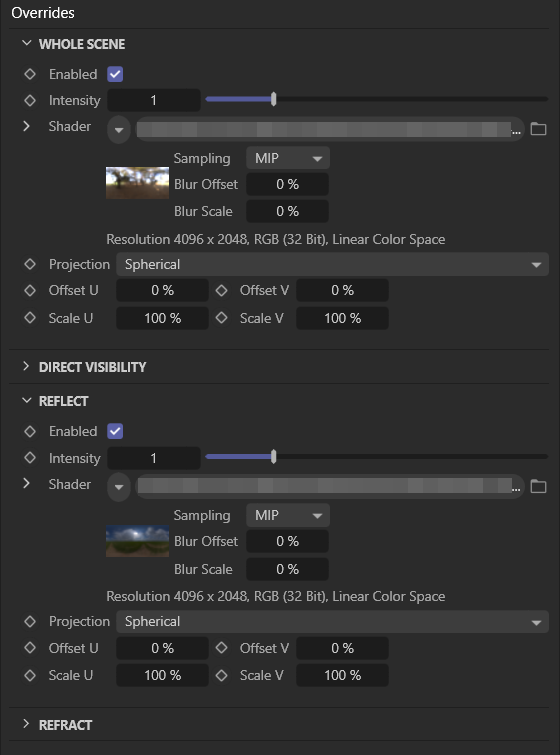
Task: Open Reflect Sampling MIP dropdown
Action: click(x=288, y=515)
